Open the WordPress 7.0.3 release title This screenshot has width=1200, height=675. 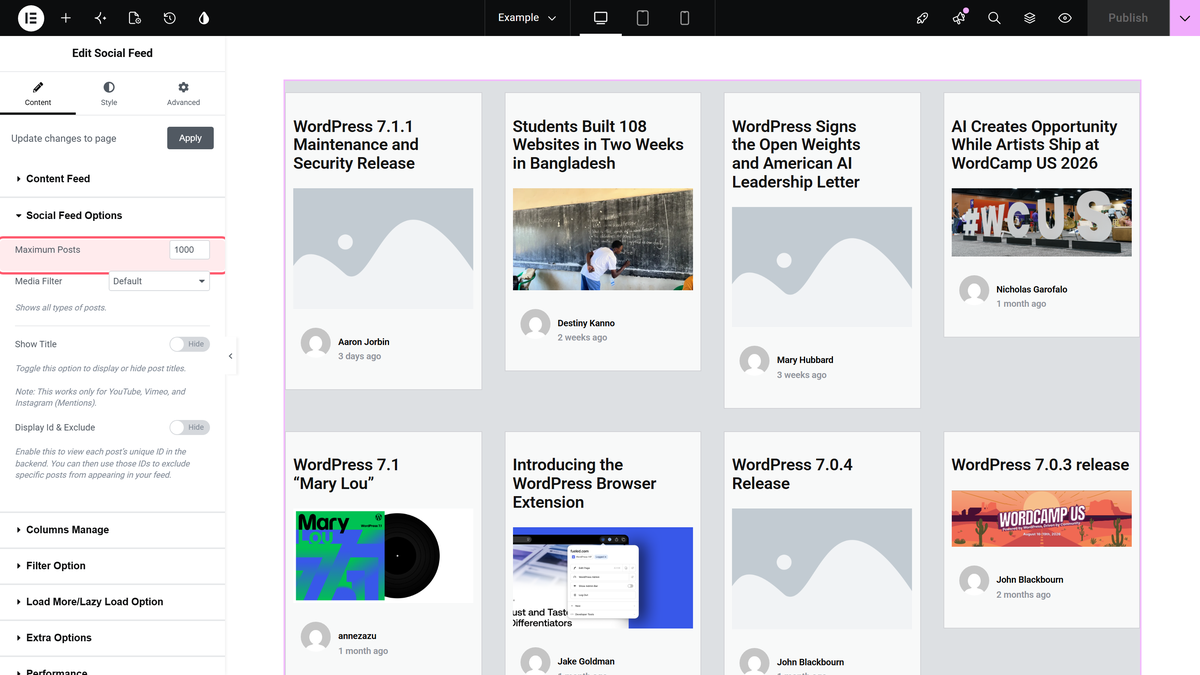pyautogui.click(x=1040, y=465)
